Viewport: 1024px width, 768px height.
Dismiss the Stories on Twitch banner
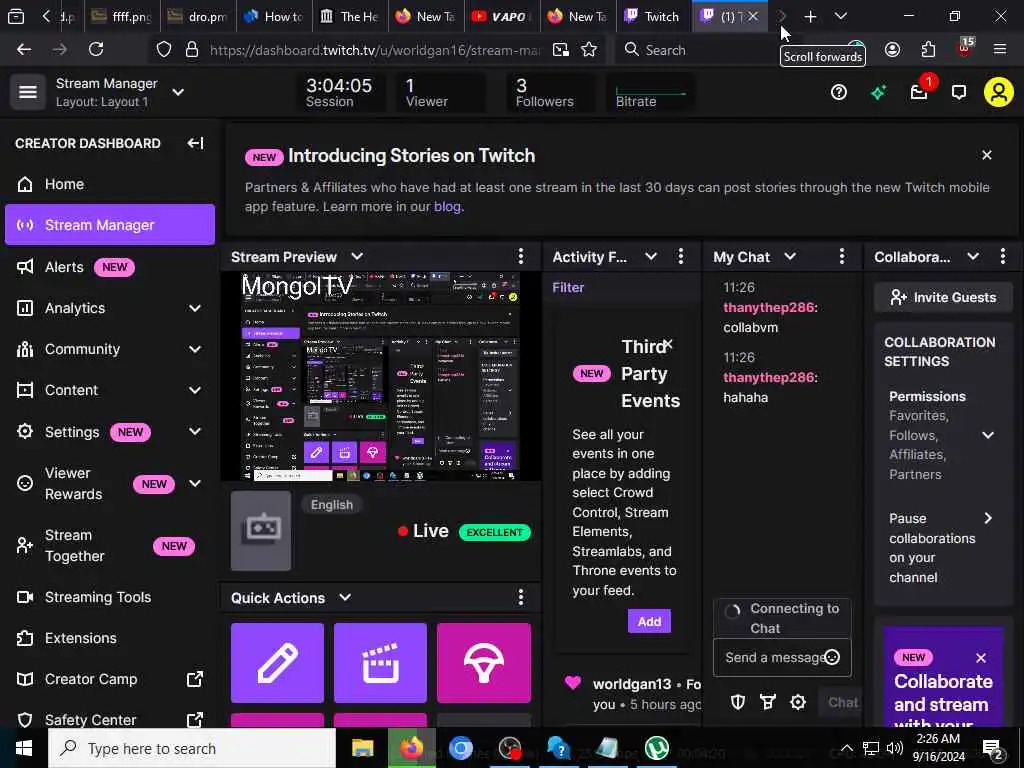[x=987, y=155]
